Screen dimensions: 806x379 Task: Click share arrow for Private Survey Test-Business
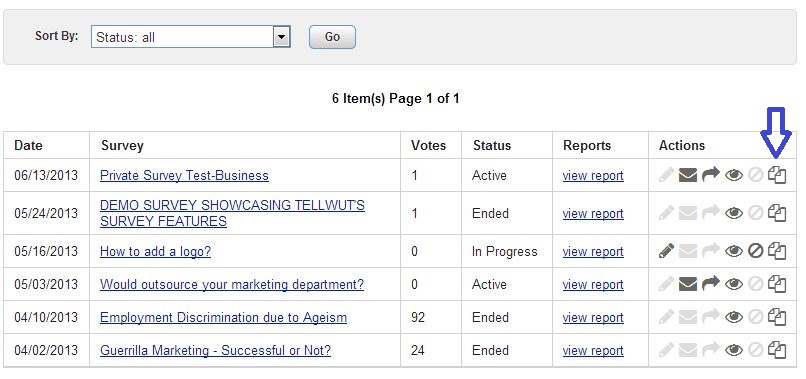tap(710, 175)
